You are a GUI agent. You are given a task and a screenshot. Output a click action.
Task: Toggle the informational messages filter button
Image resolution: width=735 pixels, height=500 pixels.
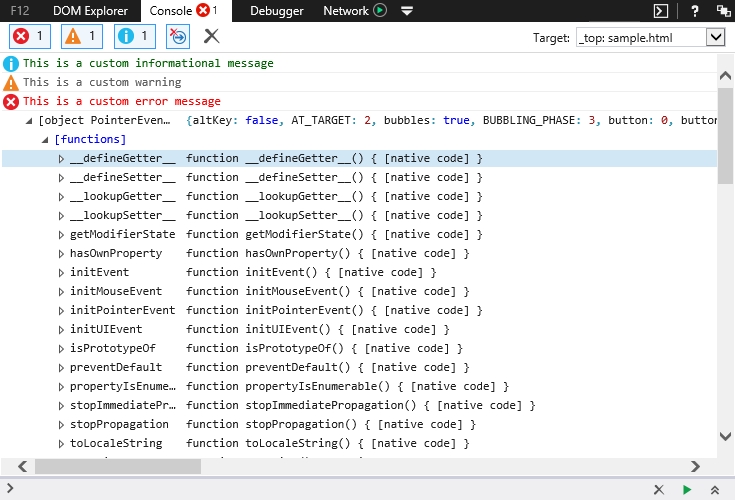(x=134, y=36)
